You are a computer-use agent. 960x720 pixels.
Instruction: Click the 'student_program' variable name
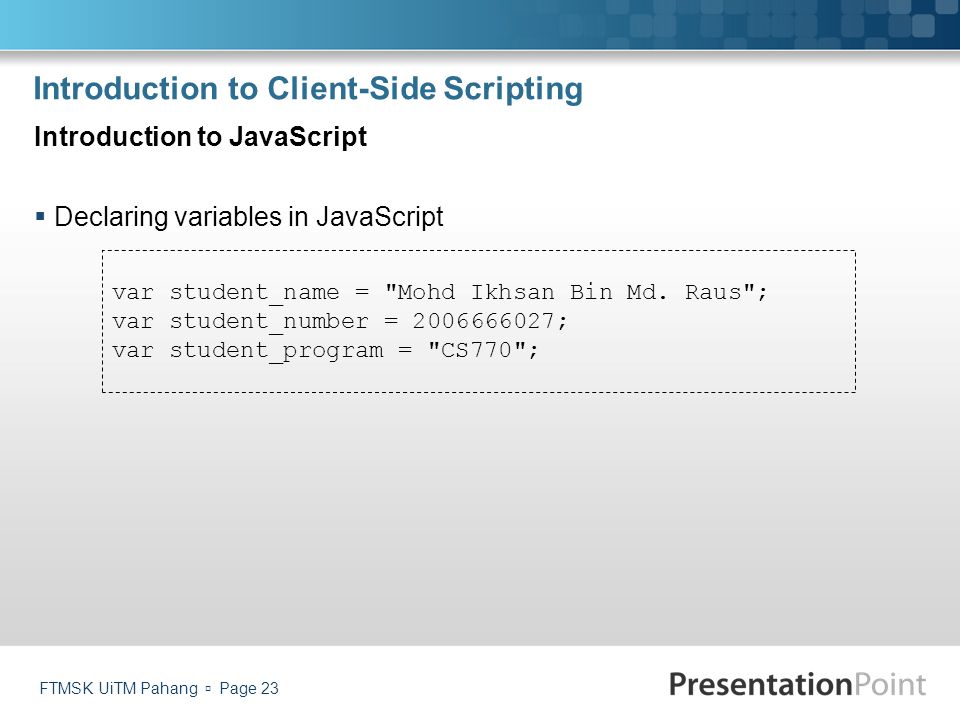click(276, 351)
